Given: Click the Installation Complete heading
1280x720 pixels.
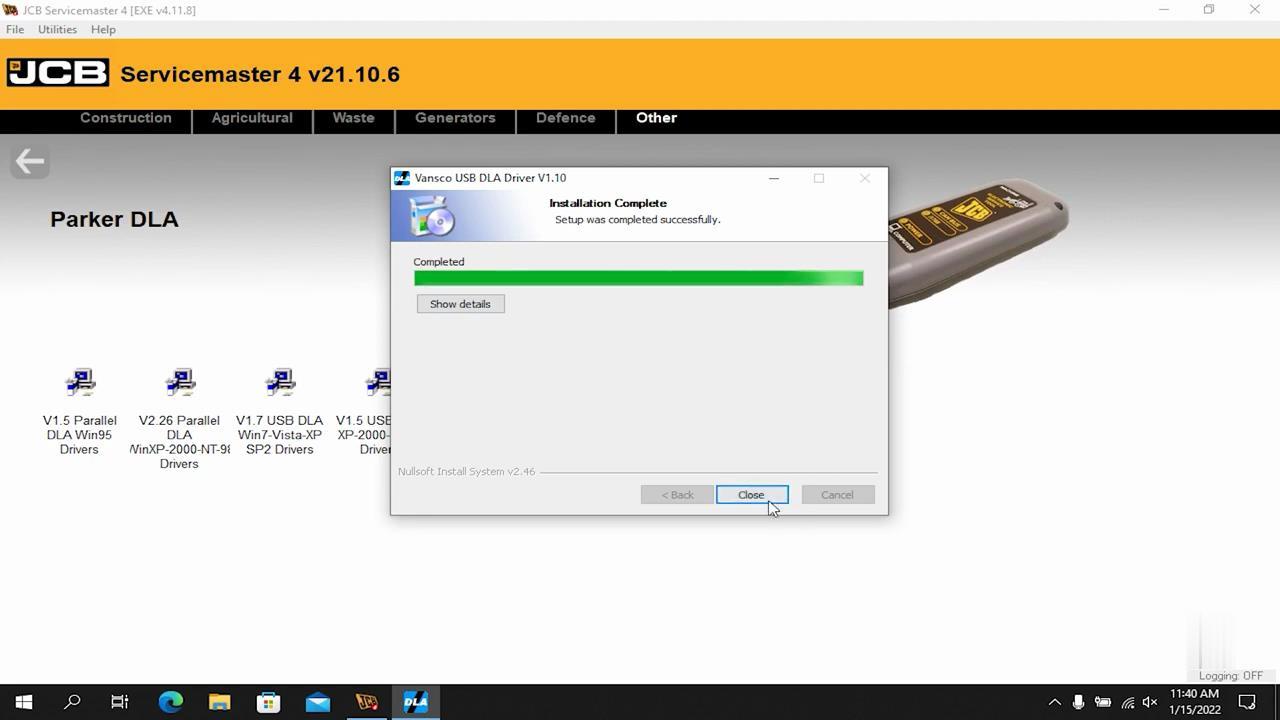Looking at the screenshot, I should 608,203.
